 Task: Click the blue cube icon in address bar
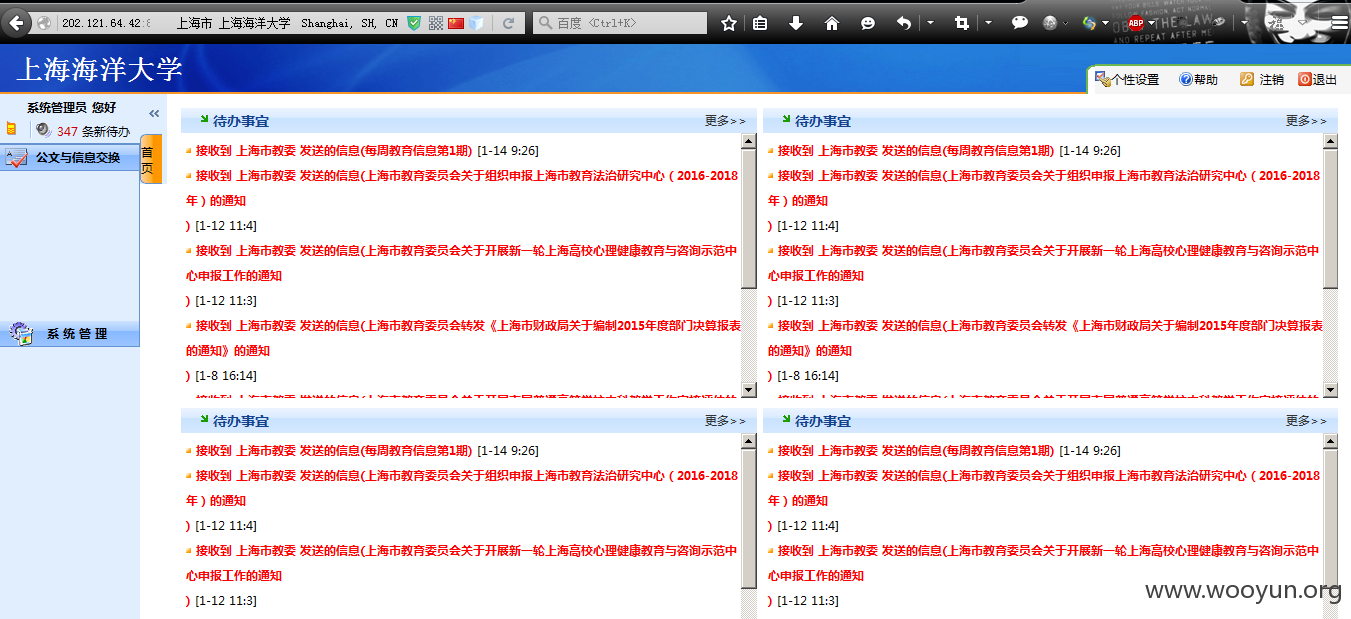point(477,22)
